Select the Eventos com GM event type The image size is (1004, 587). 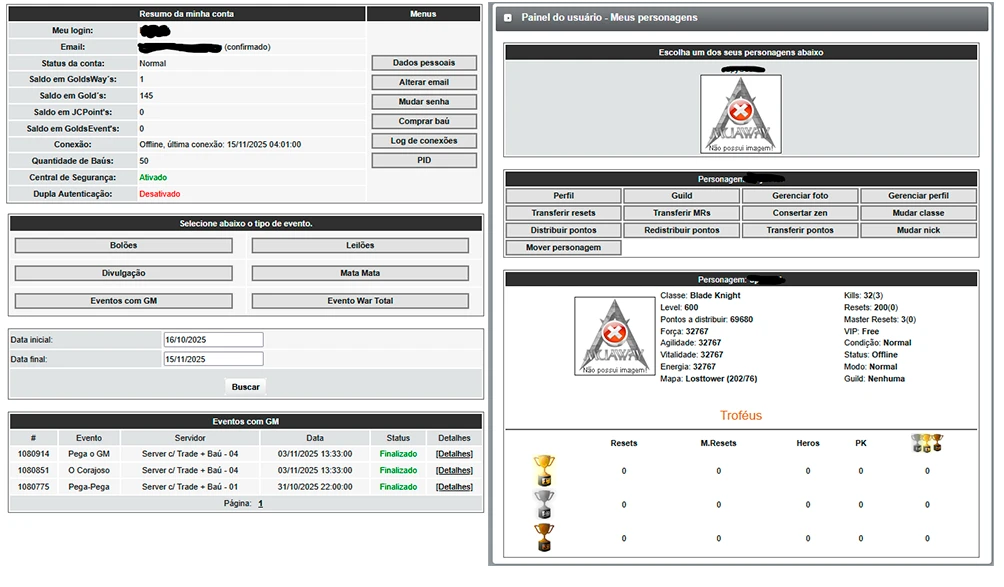123,301
